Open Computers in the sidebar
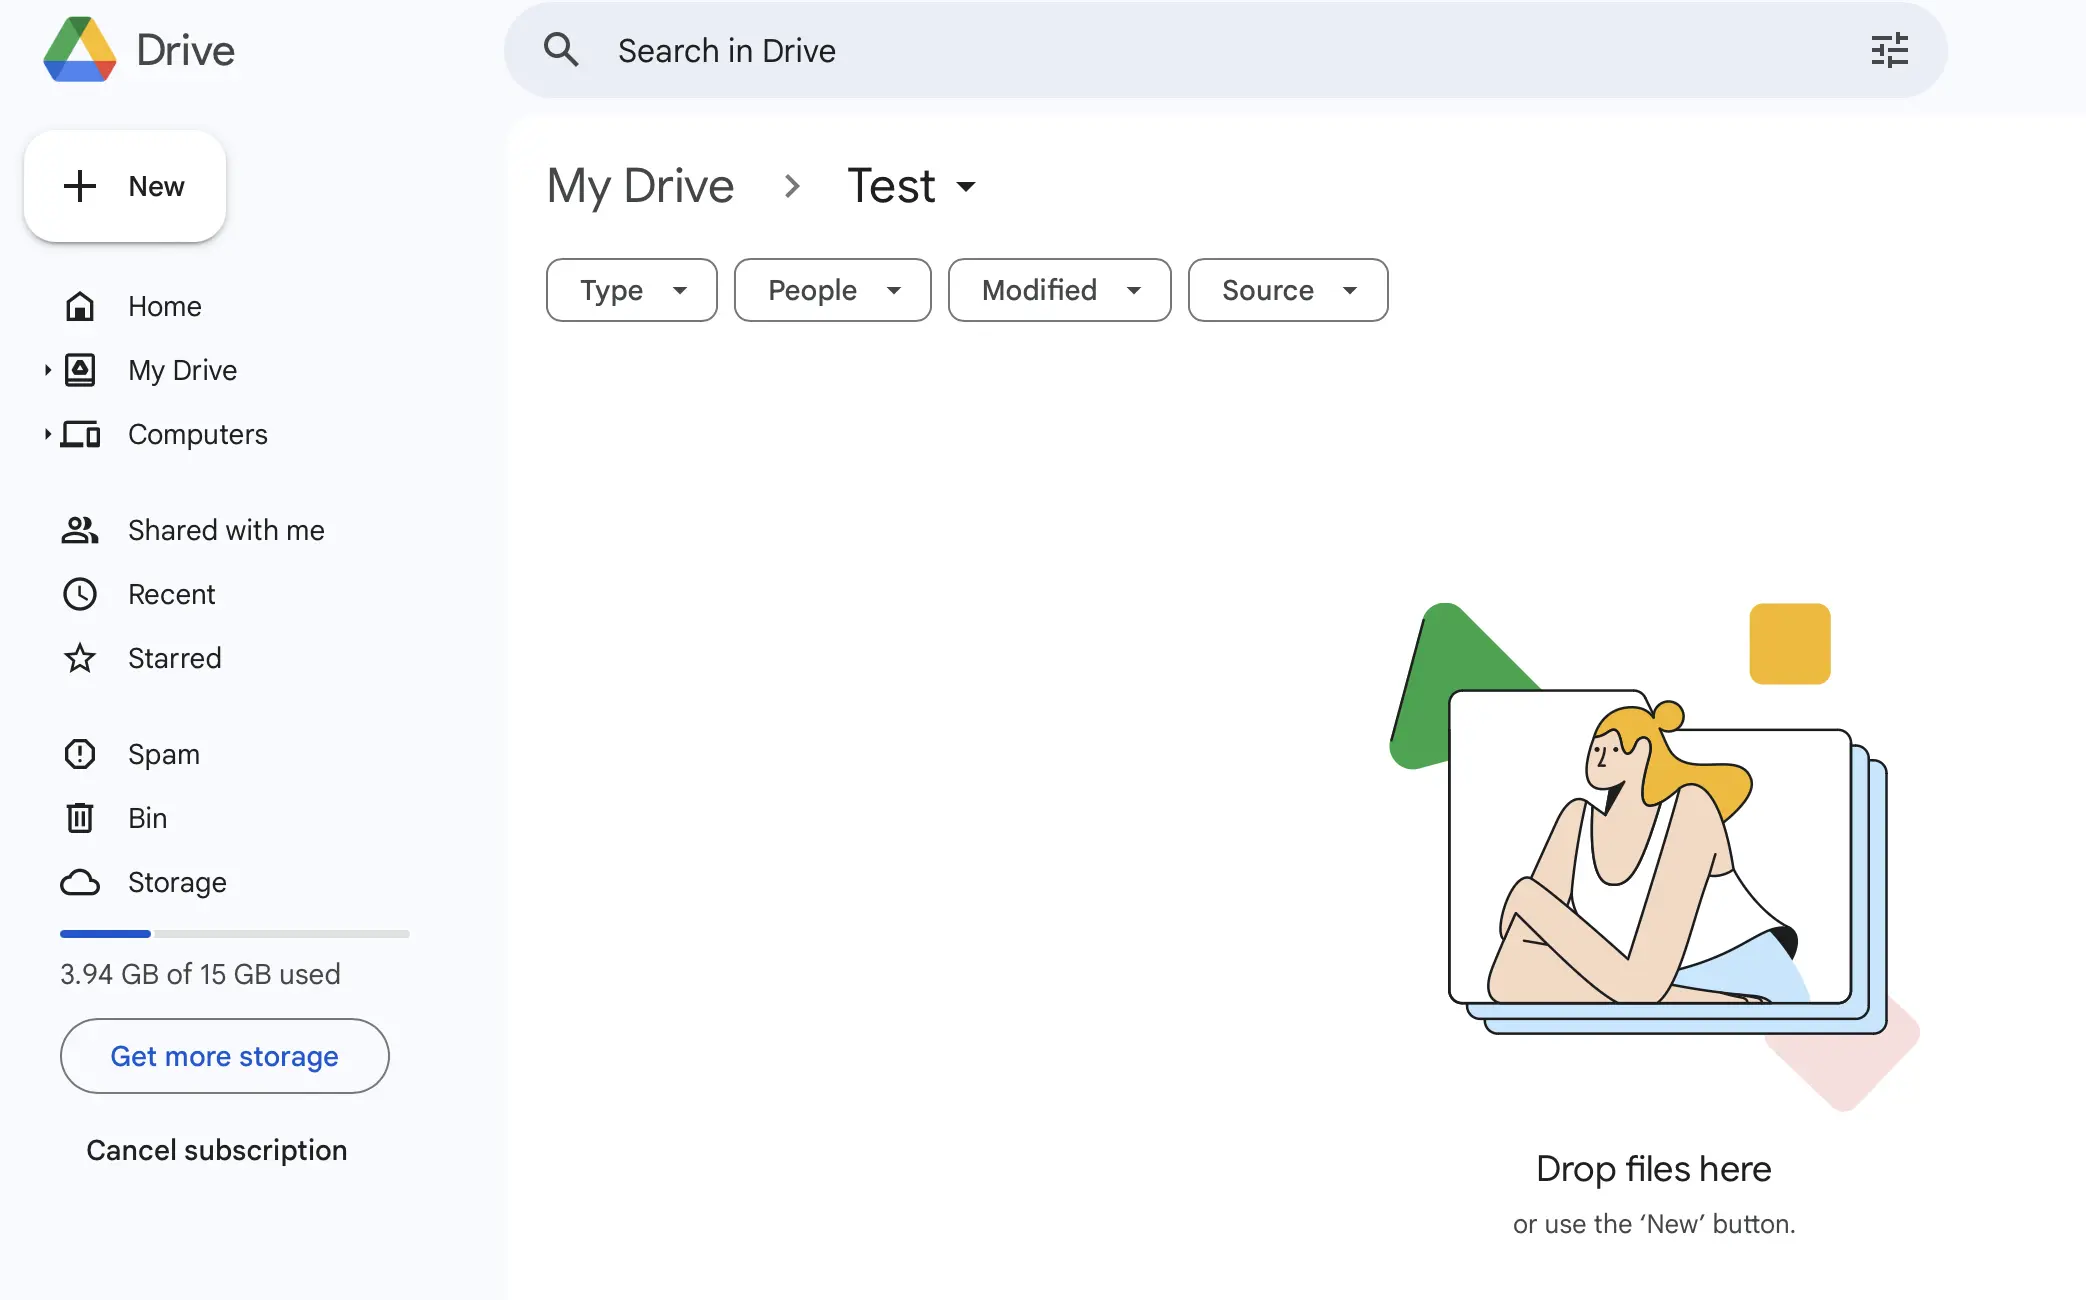The image size is (2086, 1300). pyautogui.click(x=197, y=434)
